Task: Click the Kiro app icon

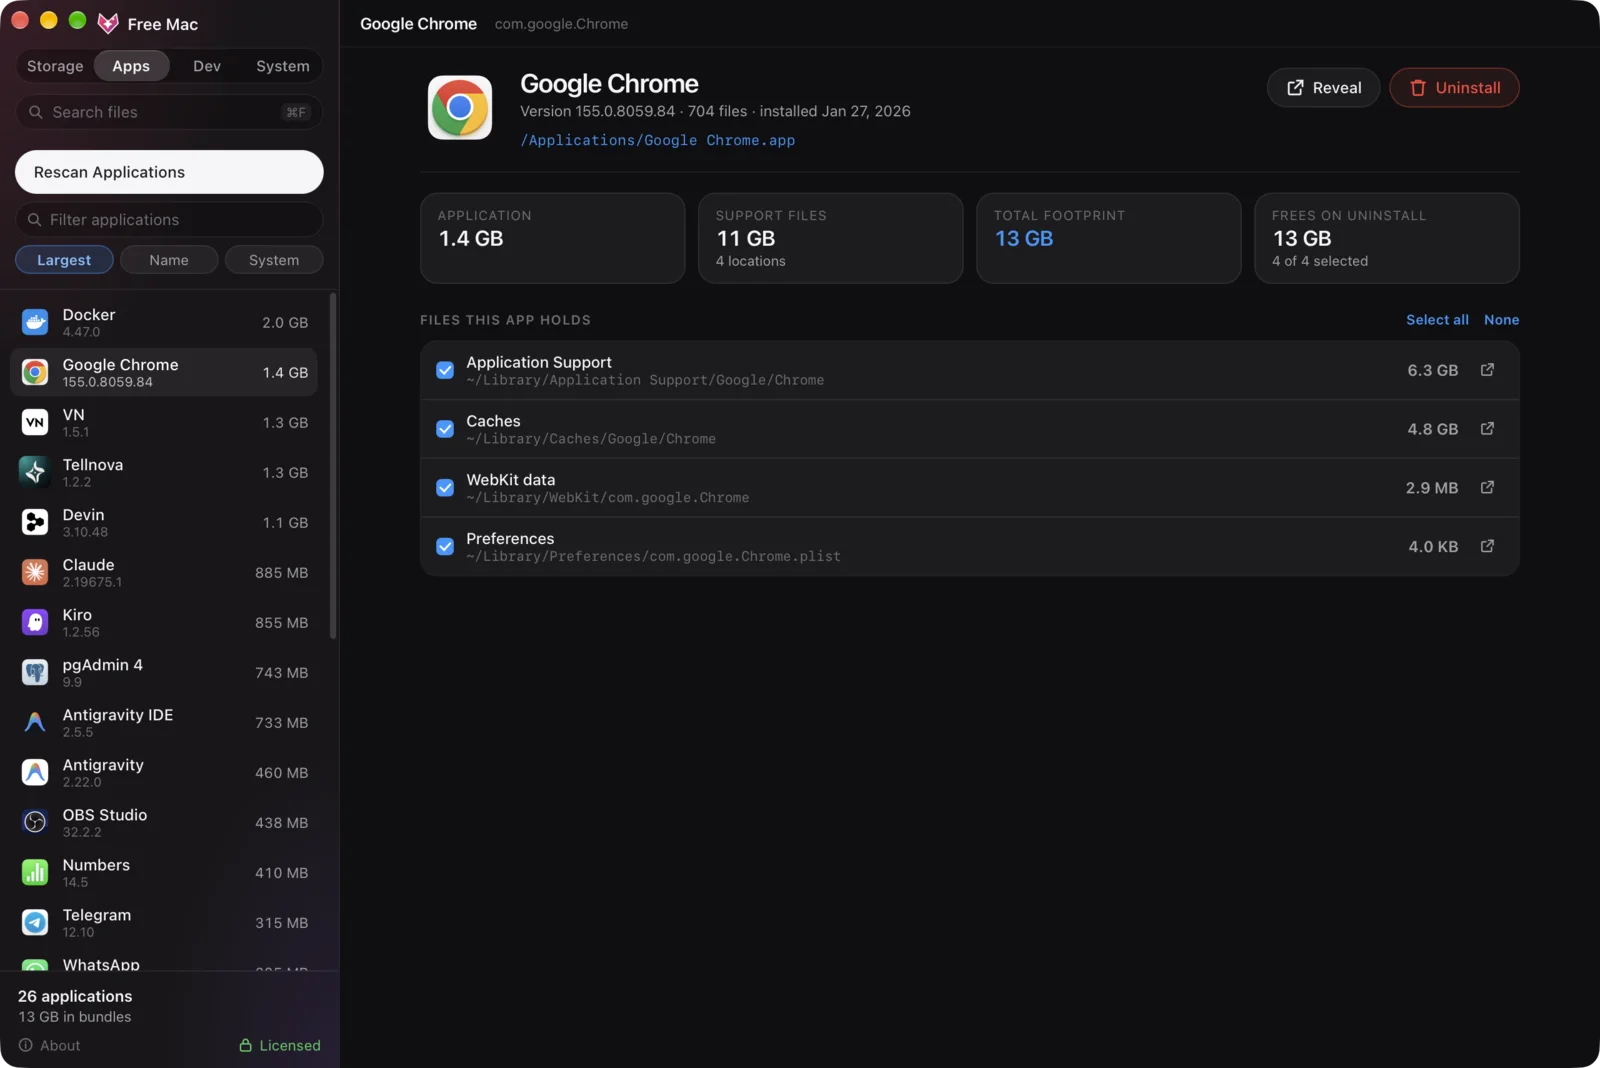Action: pyautogui.click(x=35, y=622)
